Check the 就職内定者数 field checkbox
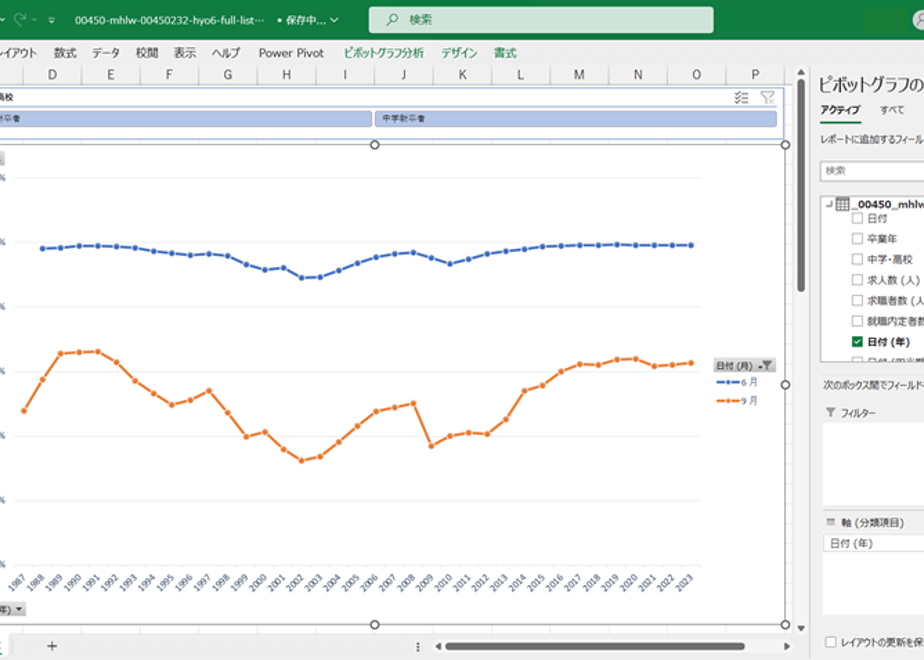The width and height of the screenshot is (924, 660). (857, 321)
